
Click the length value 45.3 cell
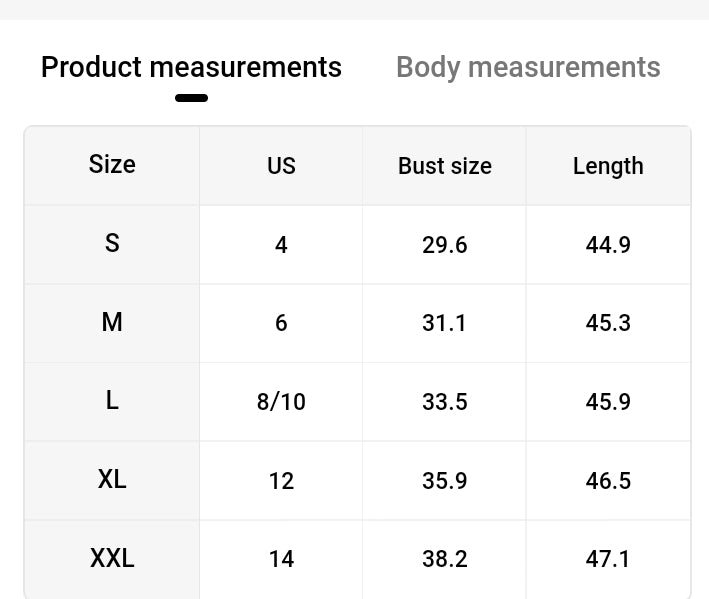(x=608, y=323)
